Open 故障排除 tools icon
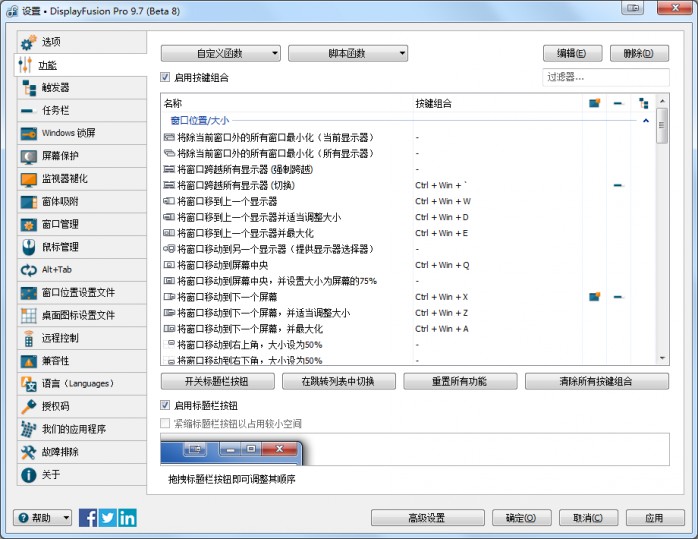 28,452
